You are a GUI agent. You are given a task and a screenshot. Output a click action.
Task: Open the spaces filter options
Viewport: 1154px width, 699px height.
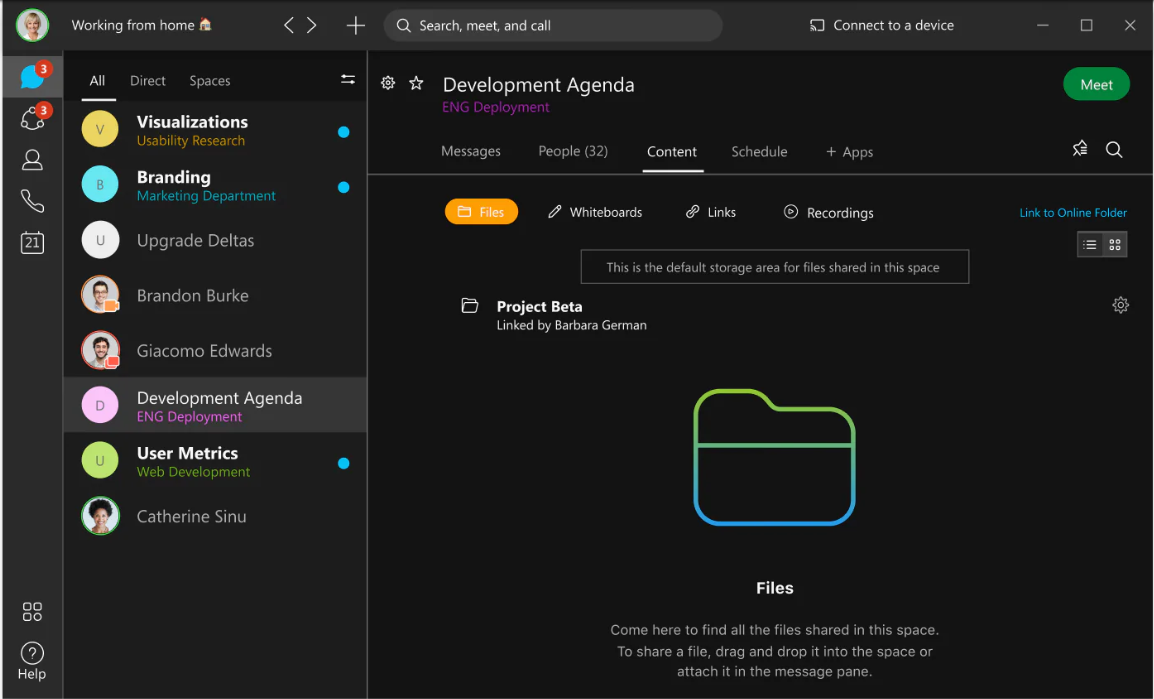[347, 77]
